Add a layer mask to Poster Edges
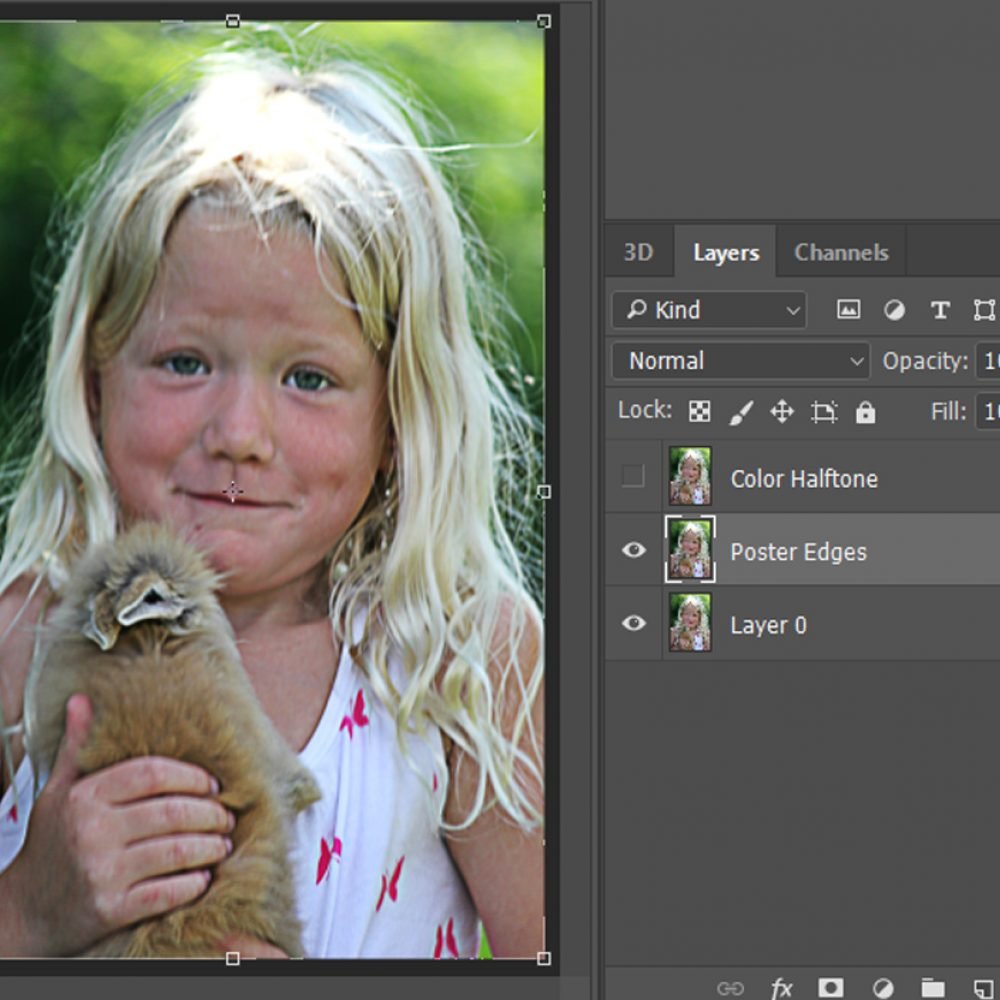Viewport: 1000px width, 1000px height. [829, 986]
